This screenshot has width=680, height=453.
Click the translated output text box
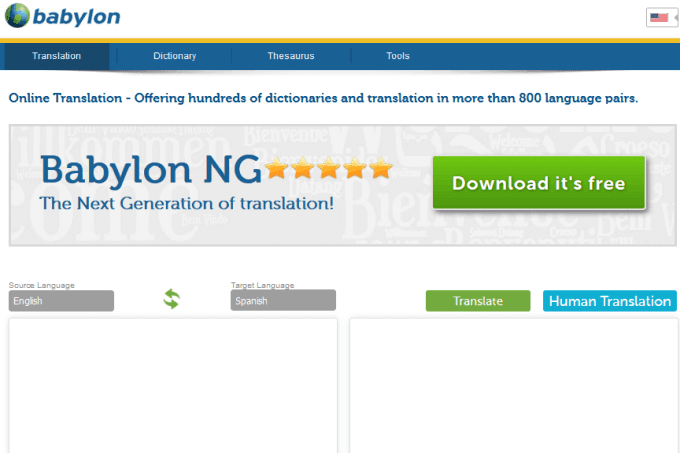[514, 386]
